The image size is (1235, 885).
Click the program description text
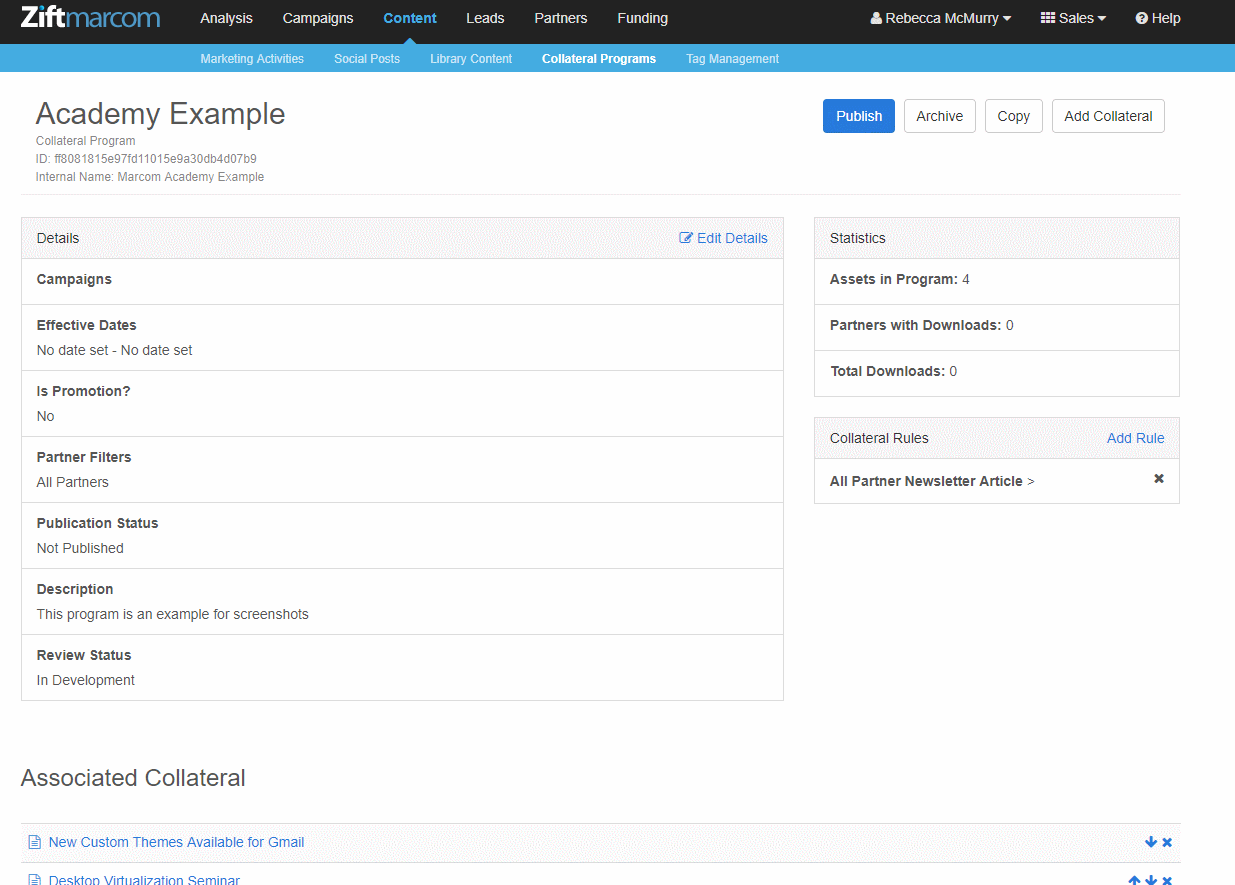[x=173, y=614]
